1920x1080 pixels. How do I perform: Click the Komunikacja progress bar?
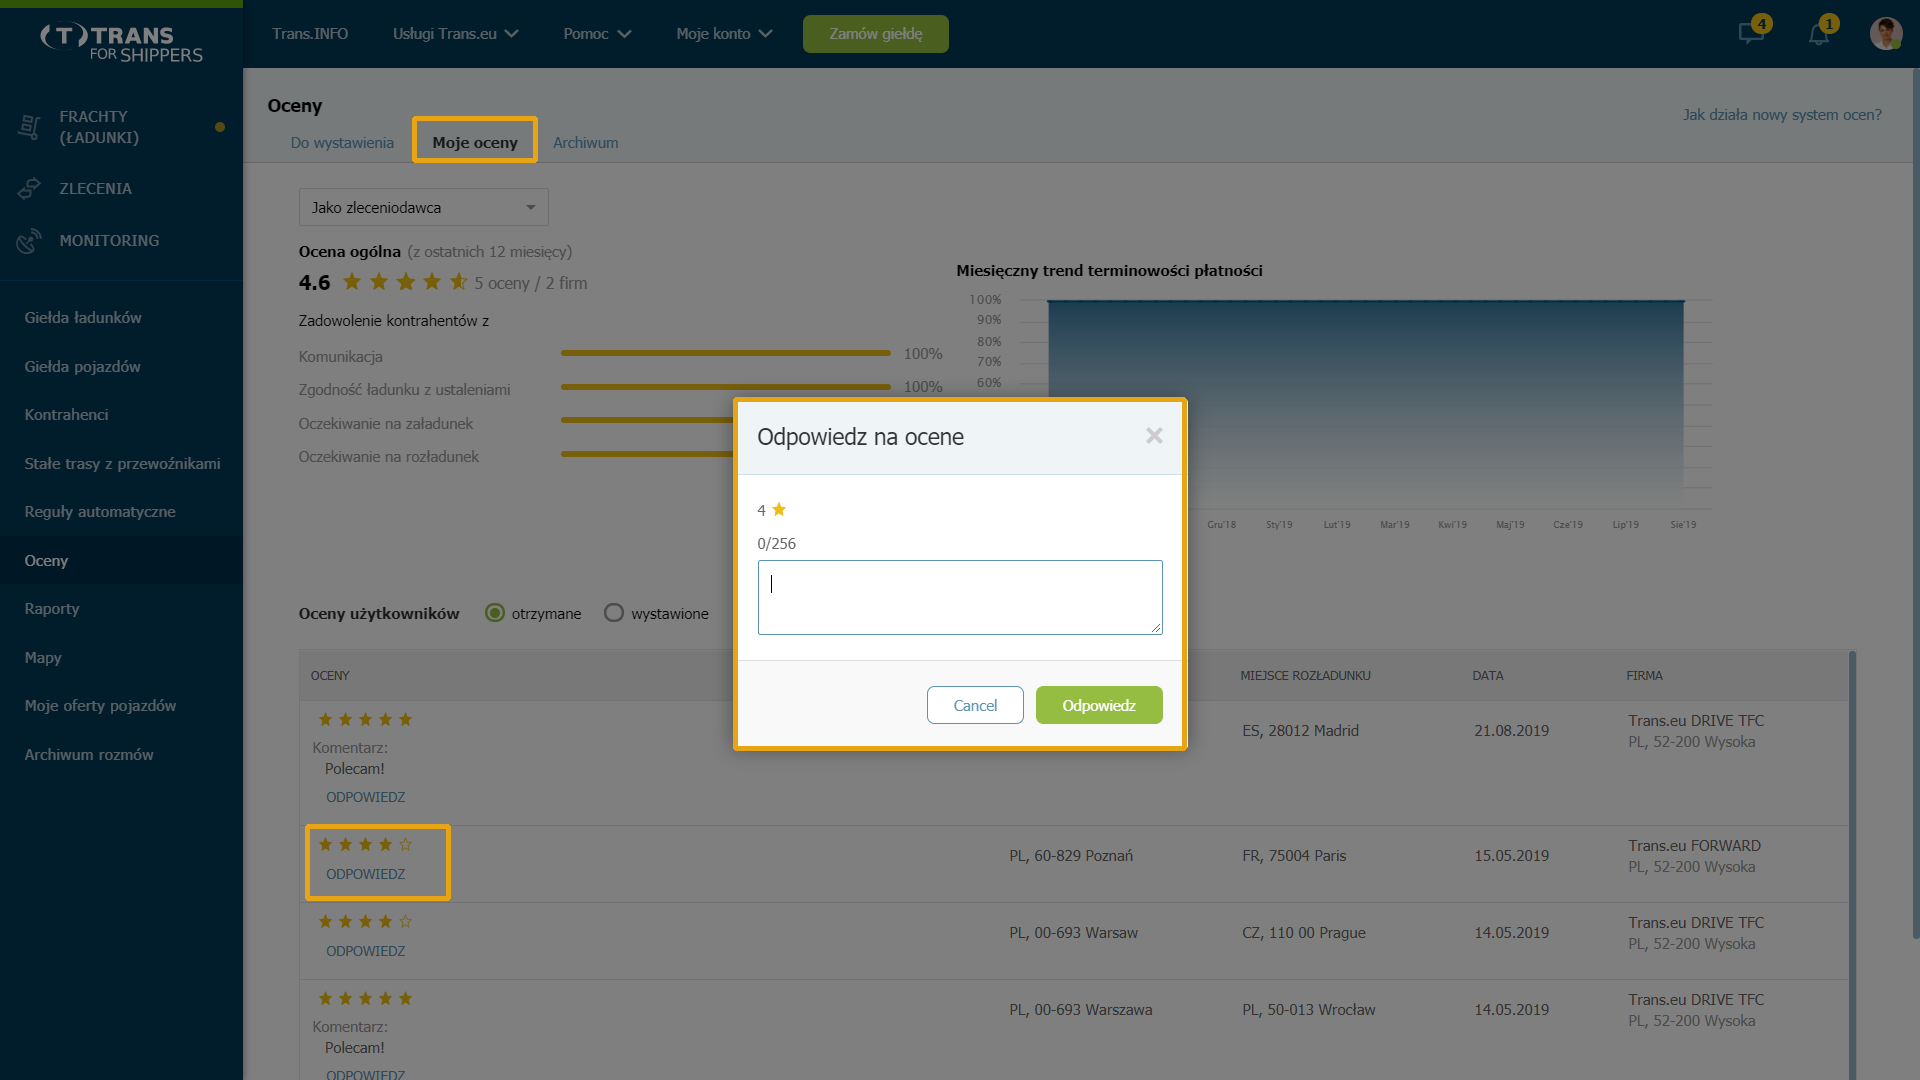pos(726,353)
